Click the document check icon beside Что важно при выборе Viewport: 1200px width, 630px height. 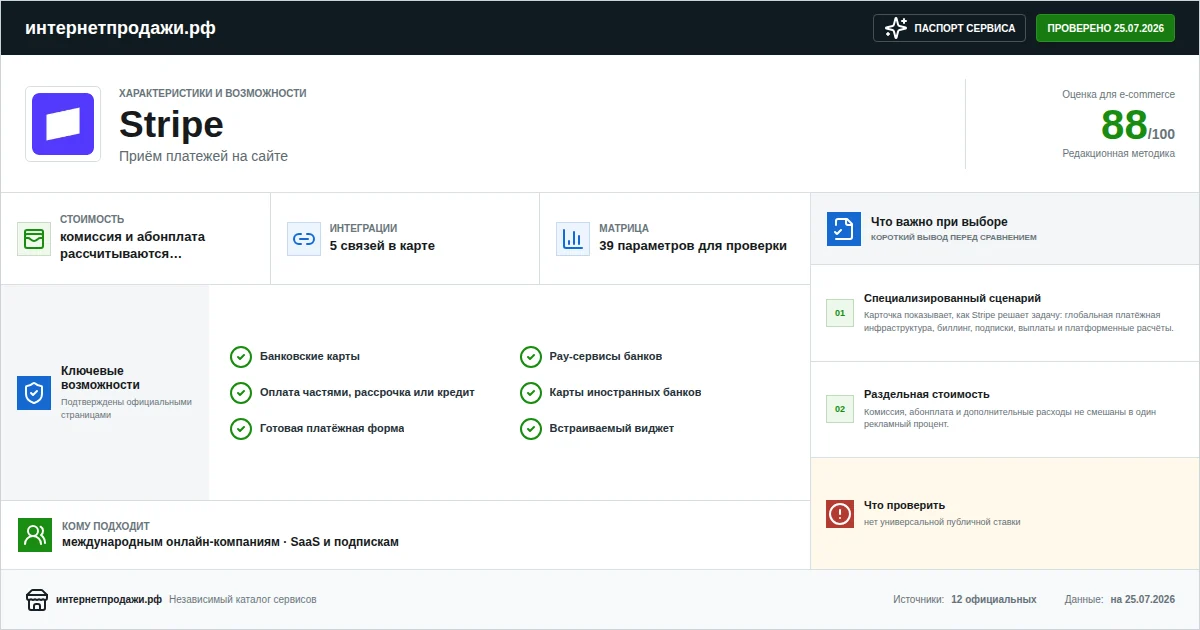844,229
